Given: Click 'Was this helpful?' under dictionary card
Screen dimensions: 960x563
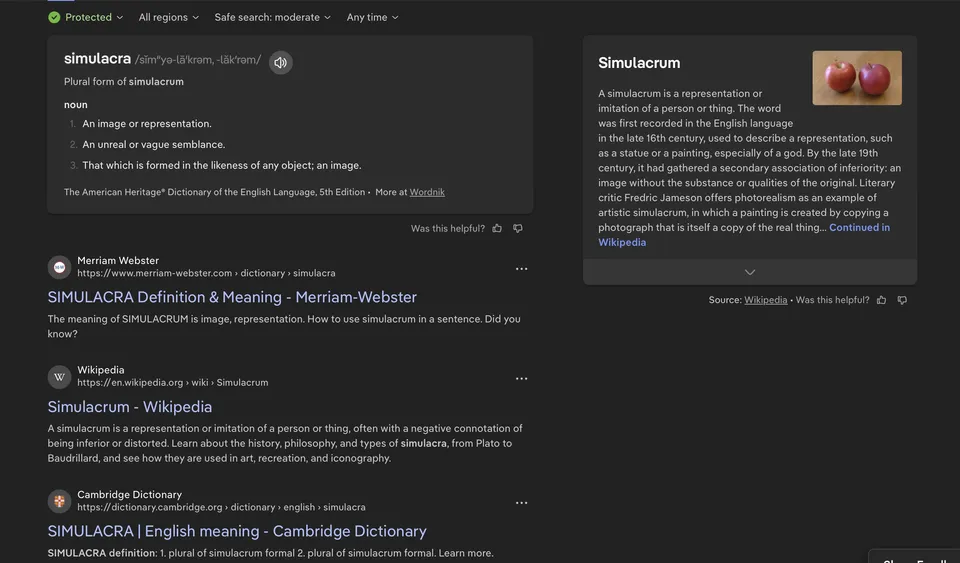Looking at the screenshot, I should click(x=448, y=228).
